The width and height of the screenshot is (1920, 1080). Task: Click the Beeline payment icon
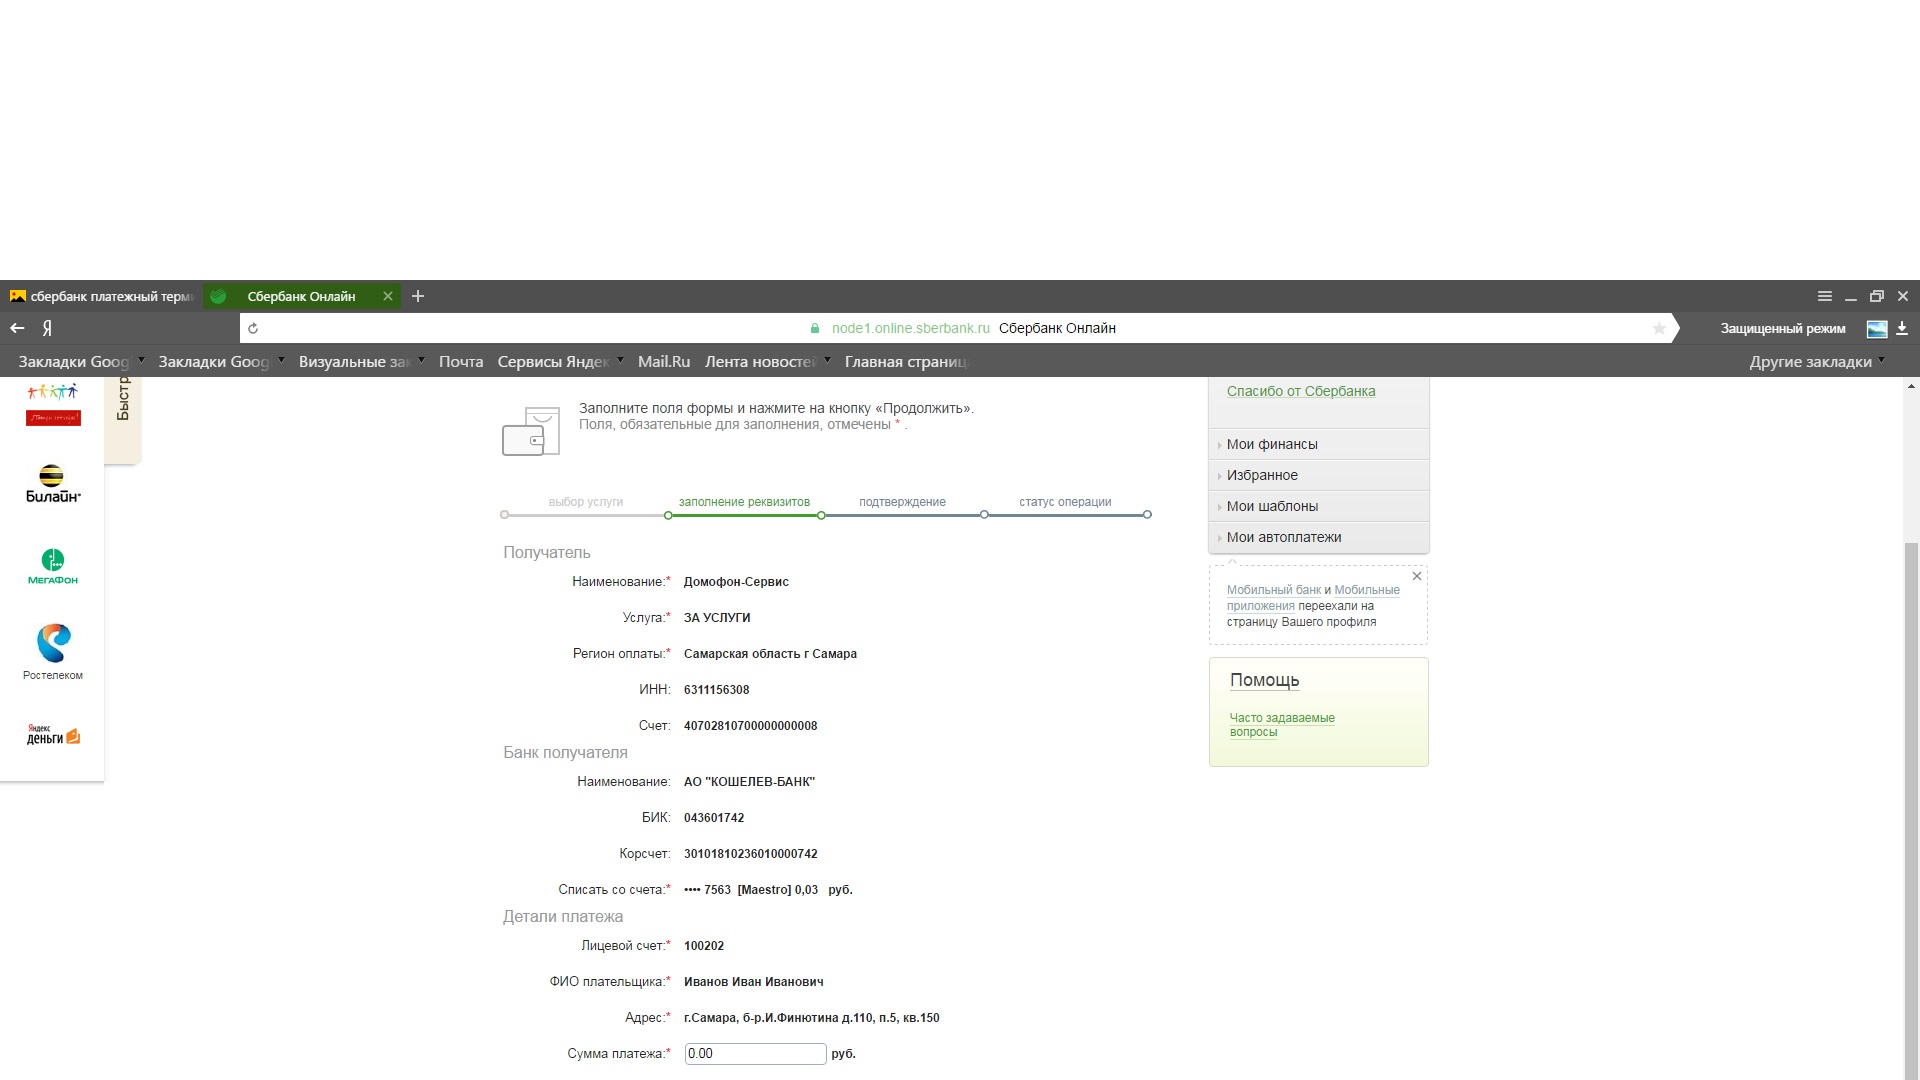[x=52, y=483]
